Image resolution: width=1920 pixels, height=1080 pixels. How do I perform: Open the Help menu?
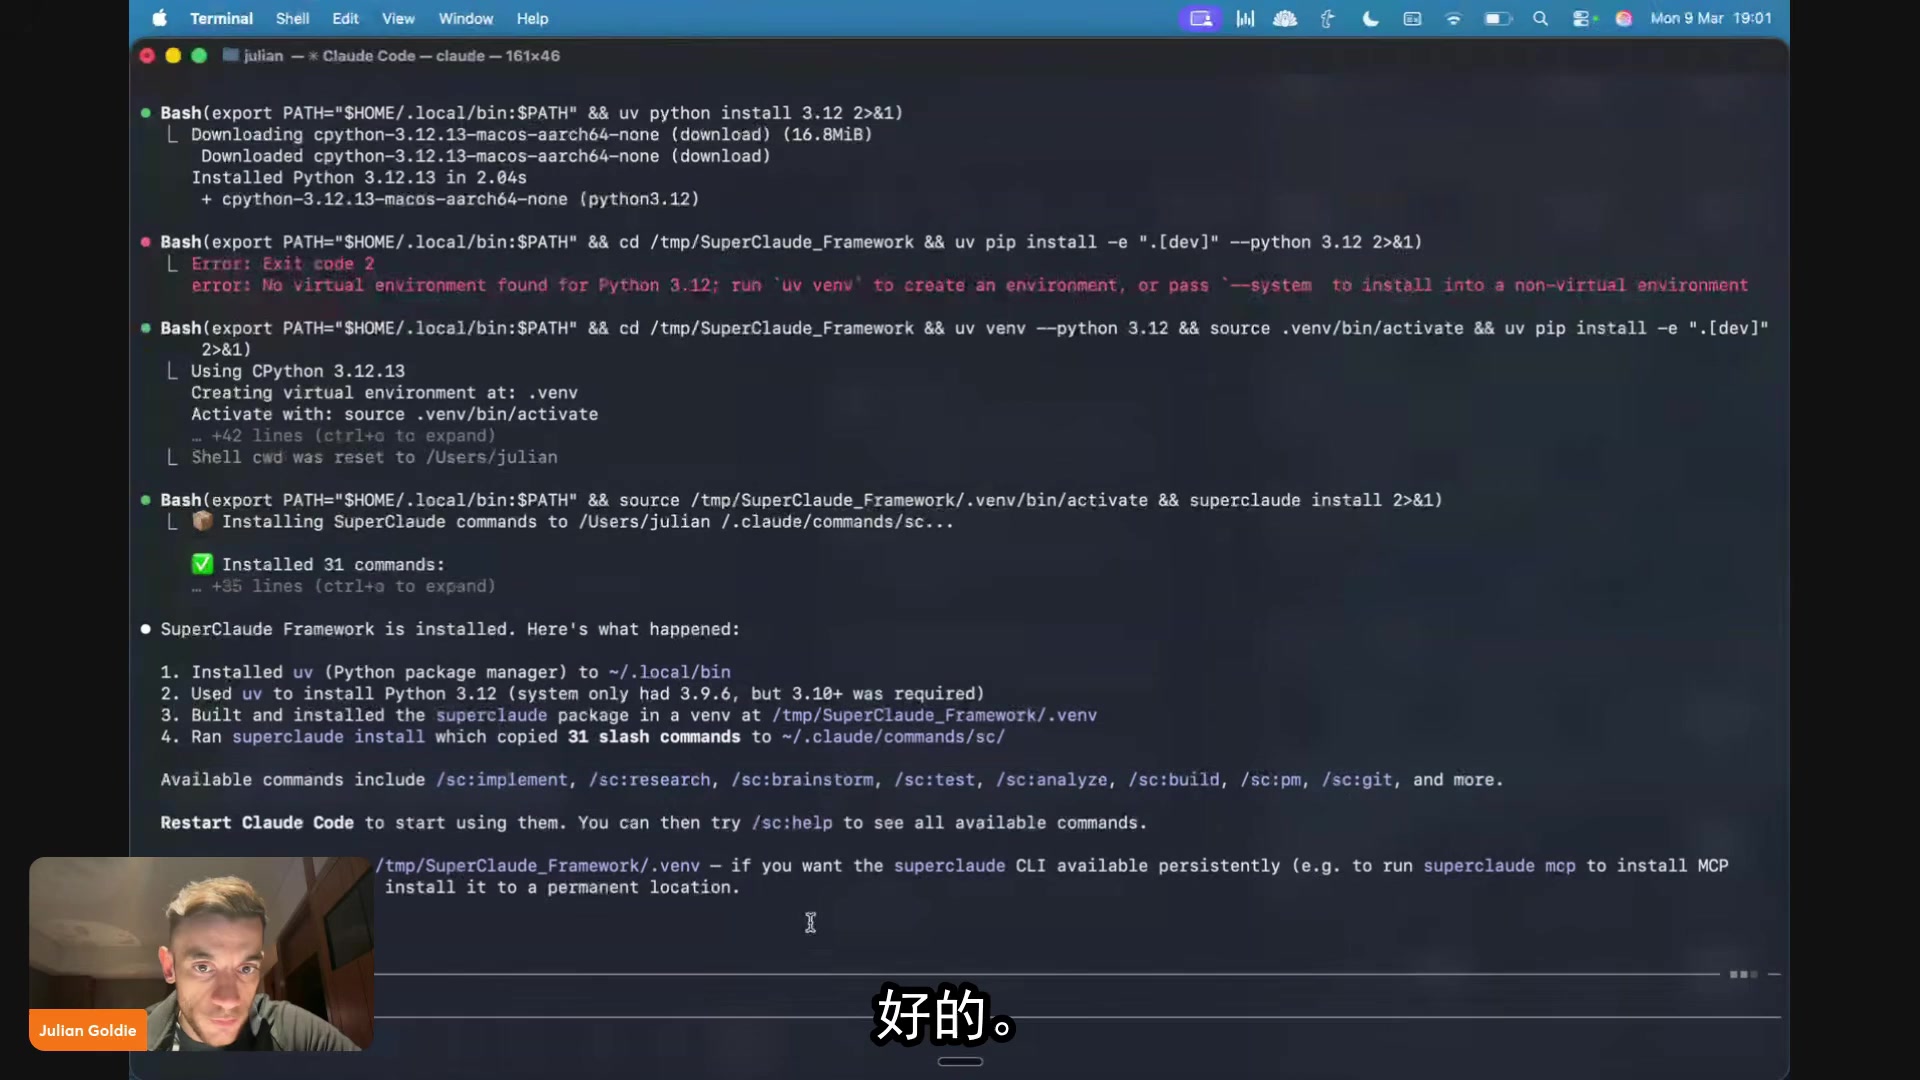click(x=532, y=18)
